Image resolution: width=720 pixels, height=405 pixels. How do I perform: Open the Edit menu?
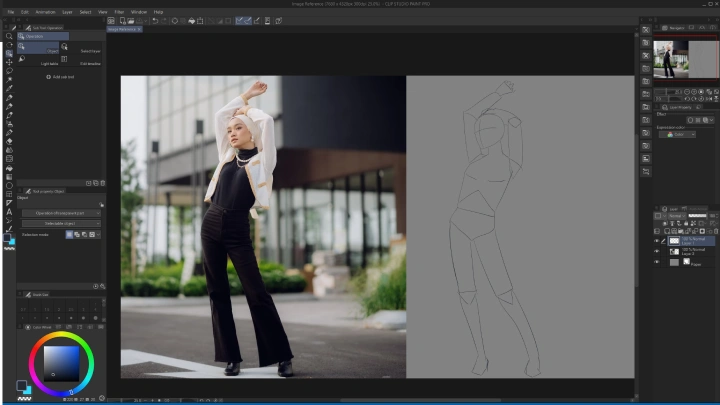[x=25, y=12]
